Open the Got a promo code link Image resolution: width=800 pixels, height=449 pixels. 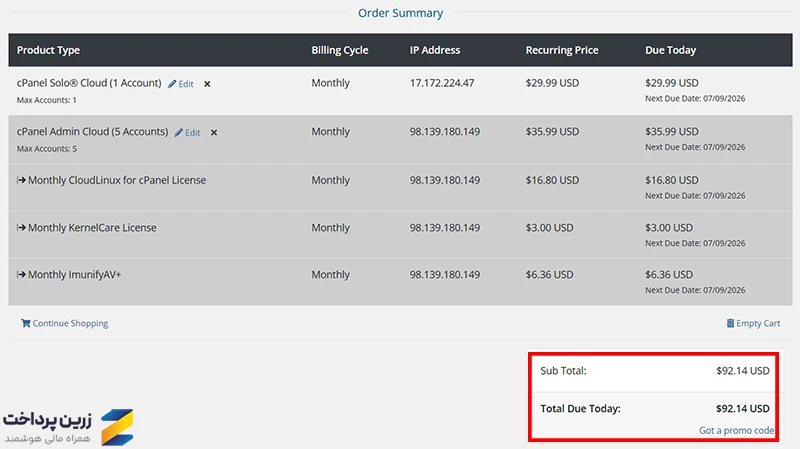click(737, 431)
